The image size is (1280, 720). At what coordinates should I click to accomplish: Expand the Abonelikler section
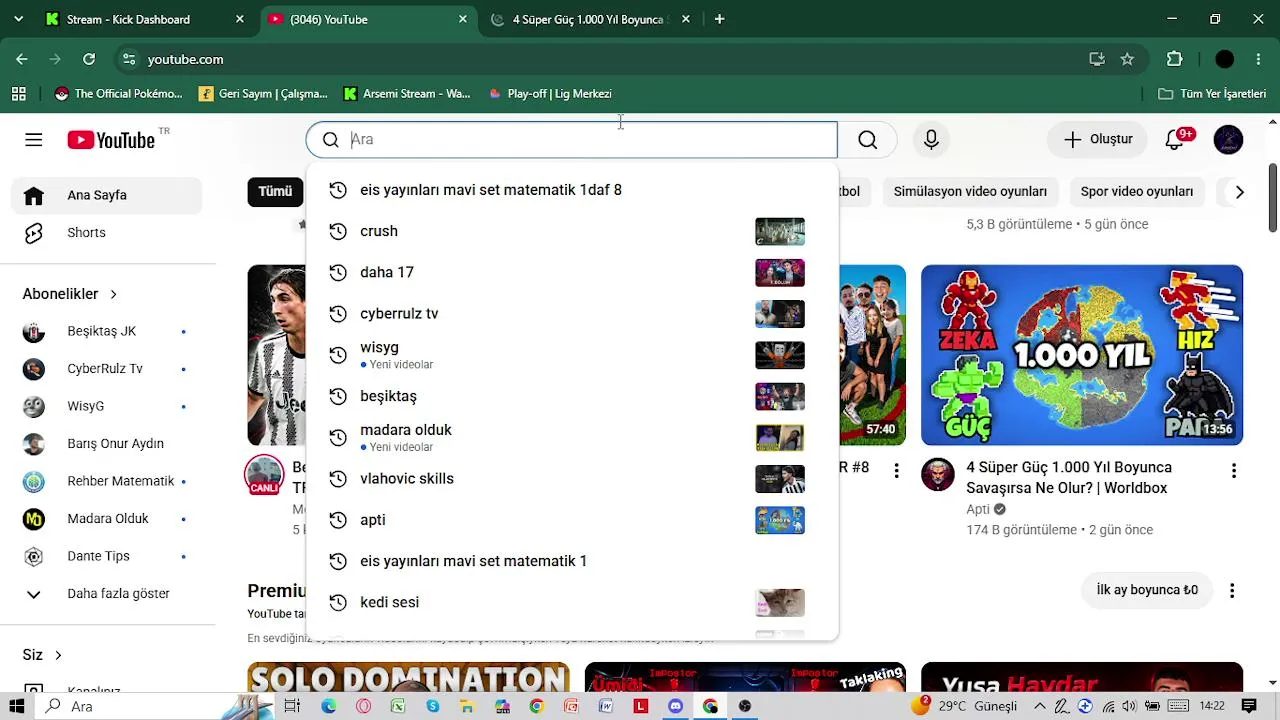(x=70, y=294)
